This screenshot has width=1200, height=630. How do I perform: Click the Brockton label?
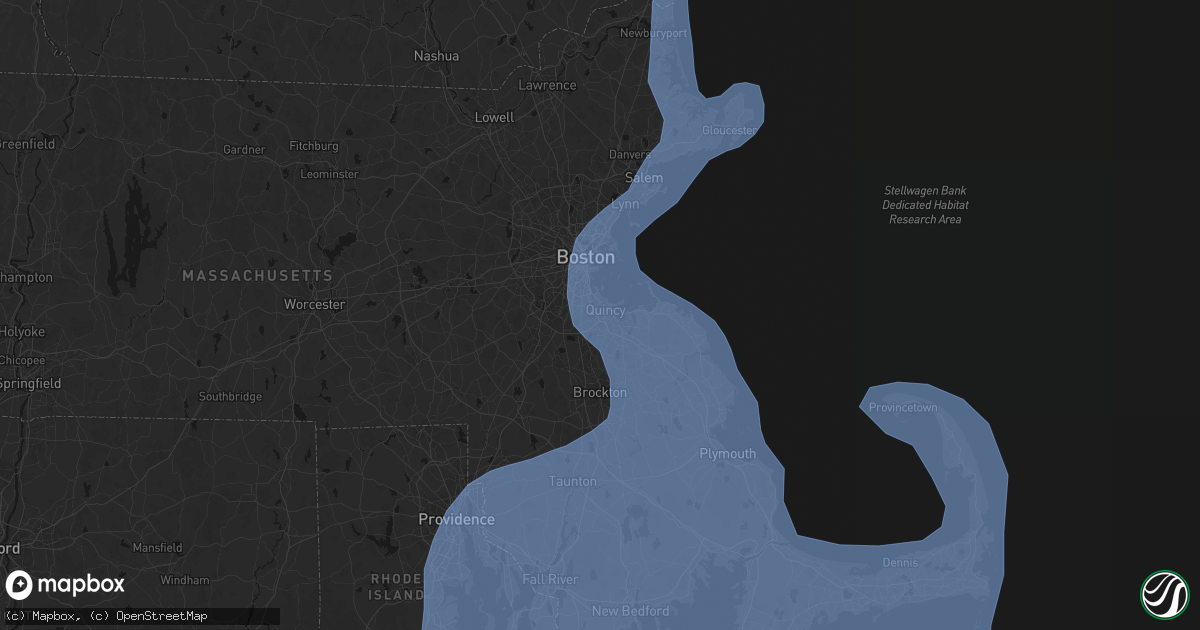tap(600, 392)
